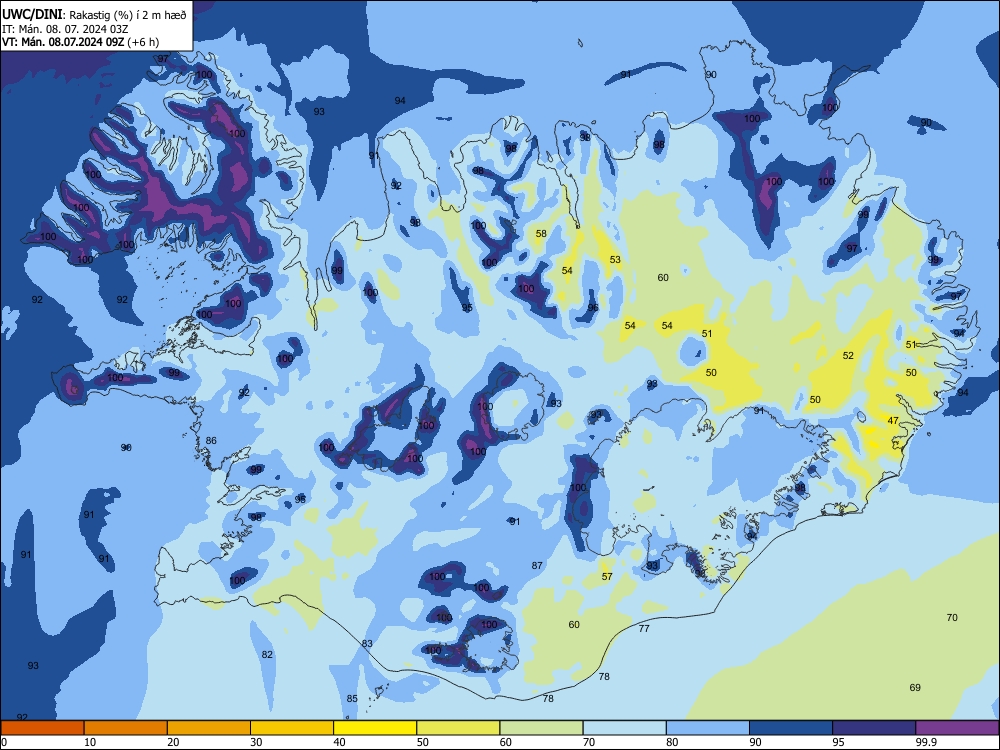Click the humidity value 85 on the map
This screenshot has width=1000, height=750.
[352, 699]
